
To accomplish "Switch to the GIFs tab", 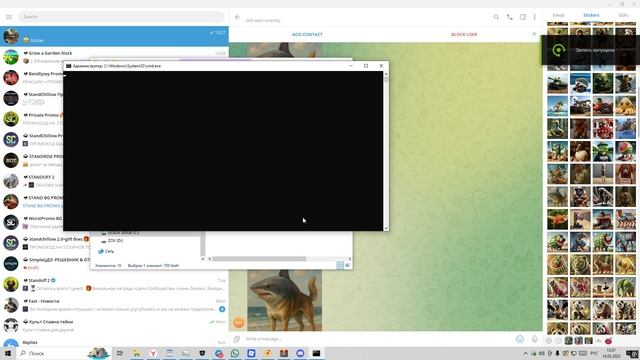I will (x=623, y=15).
